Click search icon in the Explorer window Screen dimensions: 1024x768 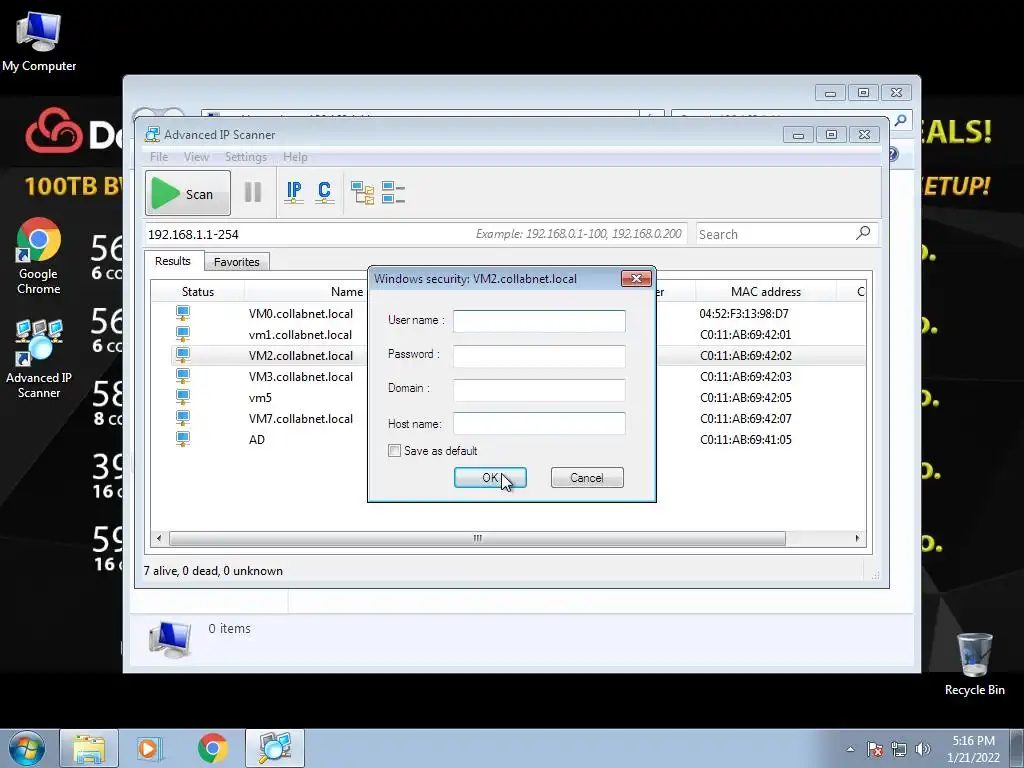coord(901,120)
